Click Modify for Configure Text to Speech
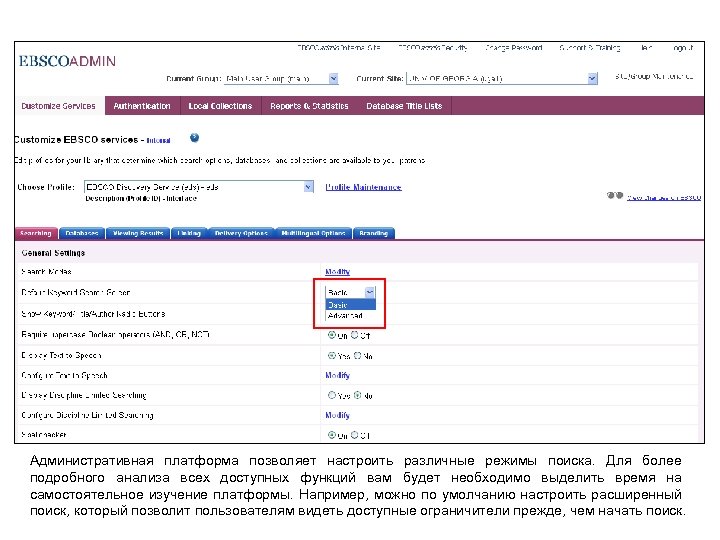 pyautogui.click(x=338, y=376)
